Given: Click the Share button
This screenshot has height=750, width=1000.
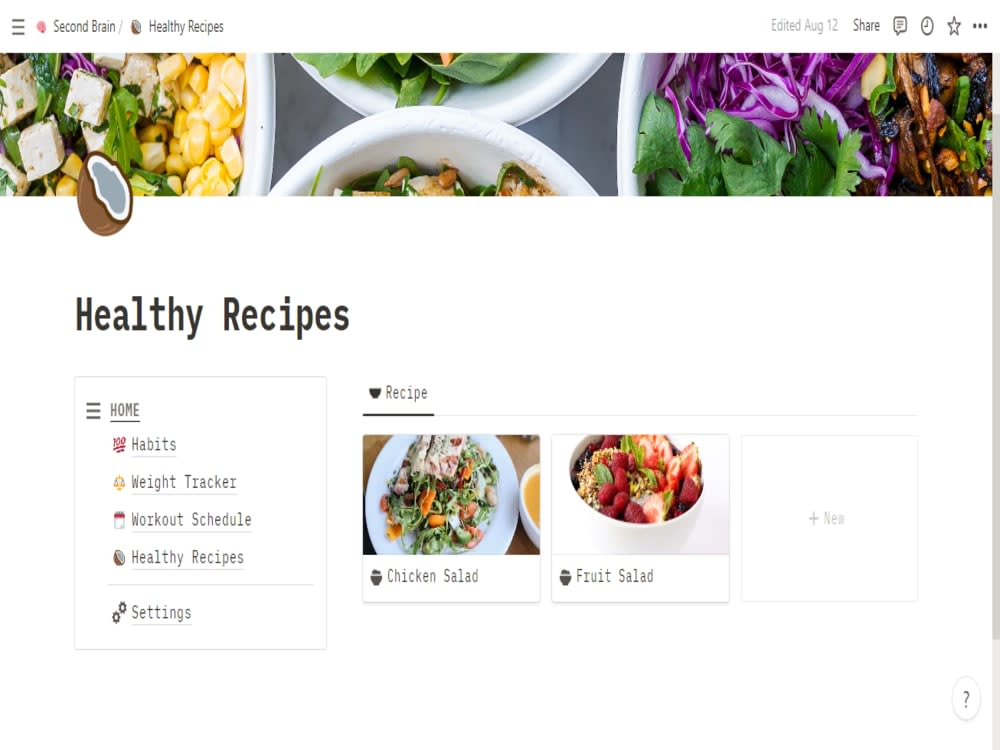Looking at the screenshot, I should [866, 26].
